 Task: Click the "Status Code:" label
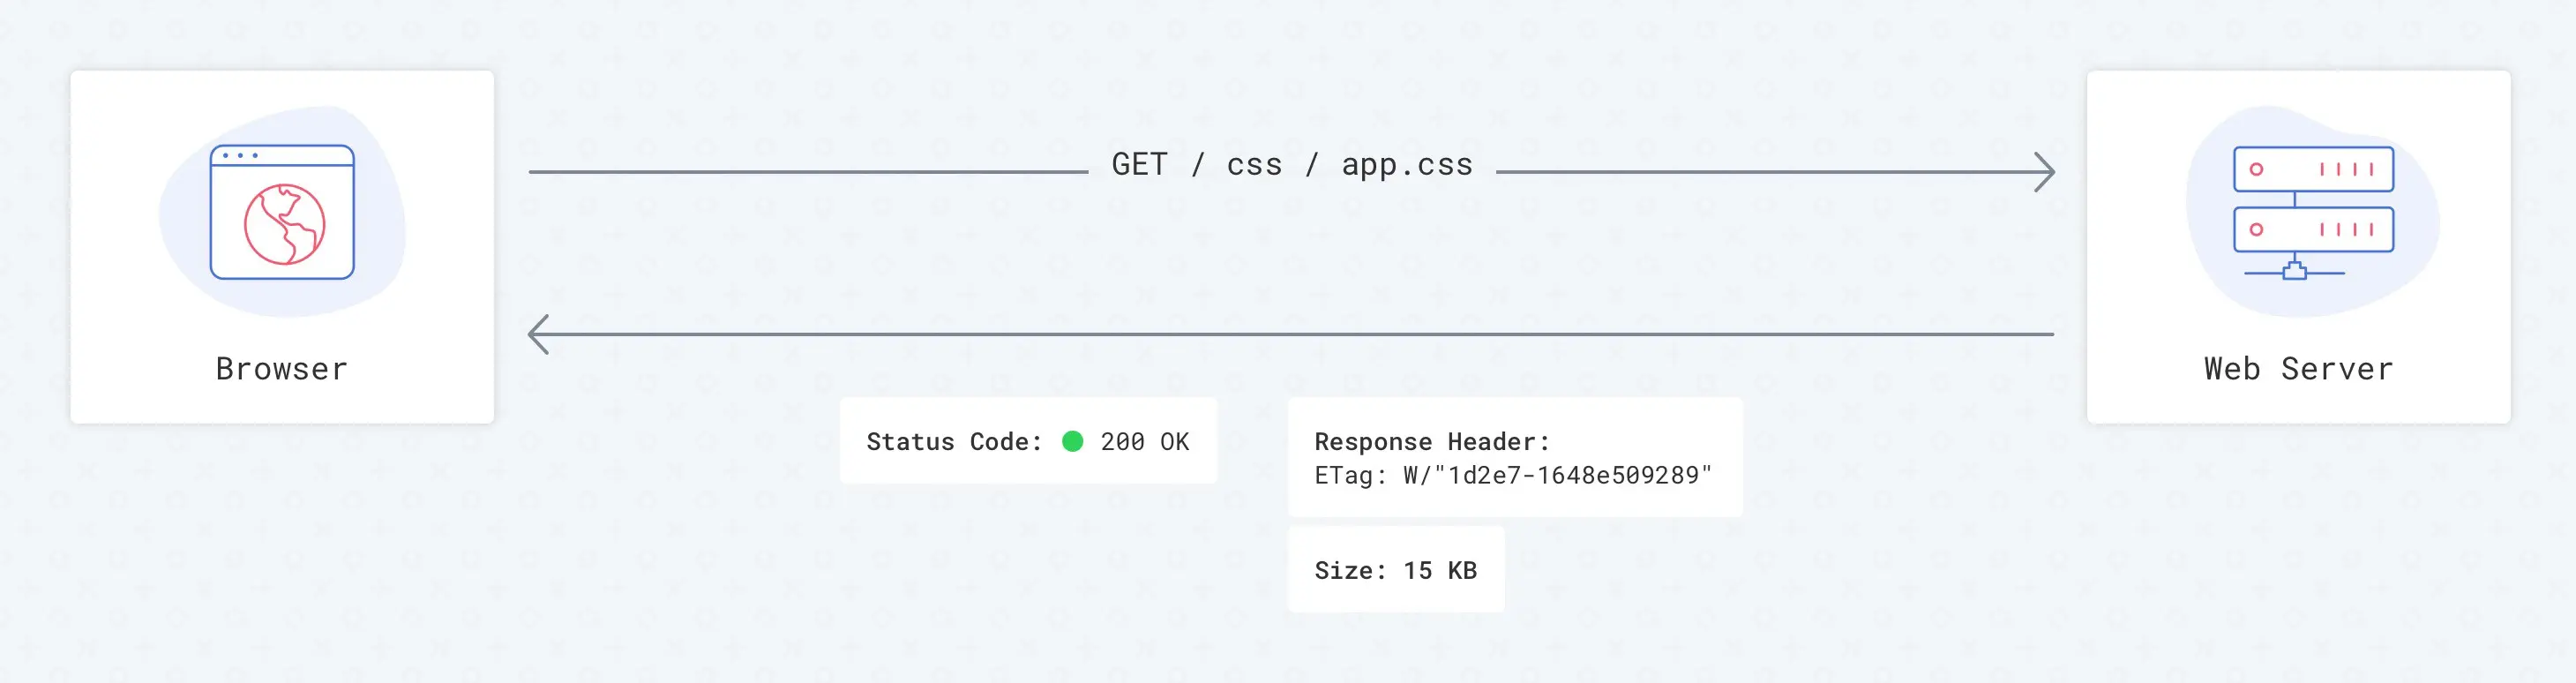click(x=954, y=442)
